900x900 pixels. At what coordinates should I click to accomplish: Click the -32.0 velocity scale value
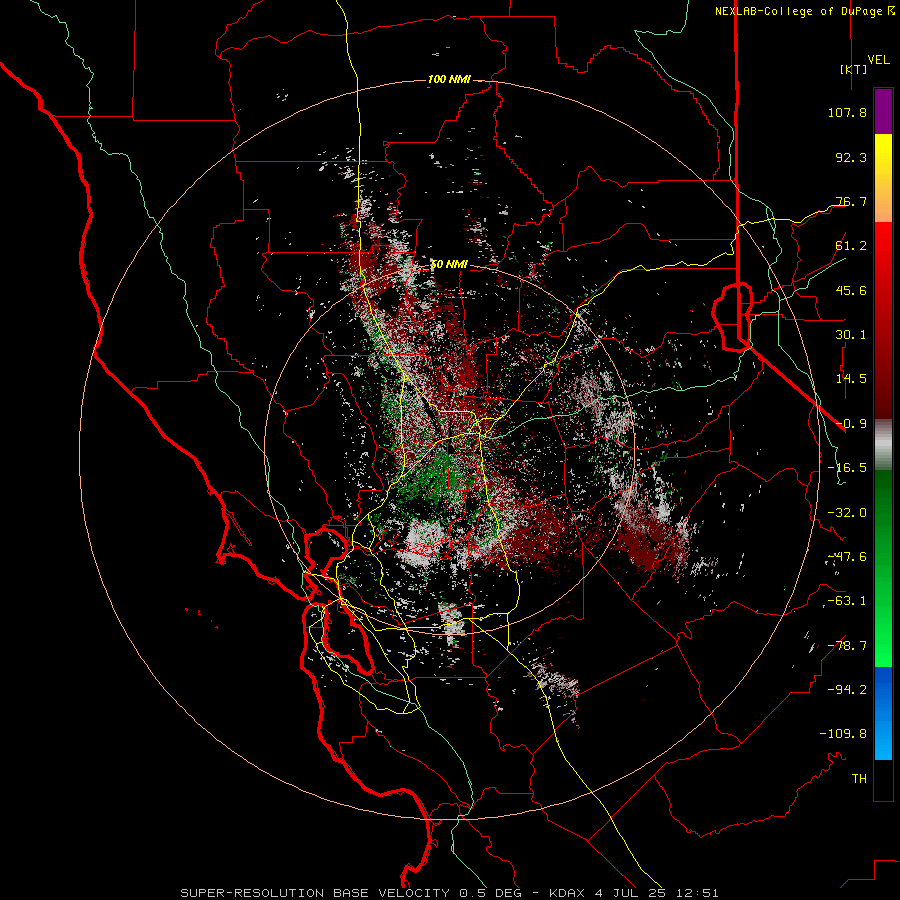coord(847,513)
